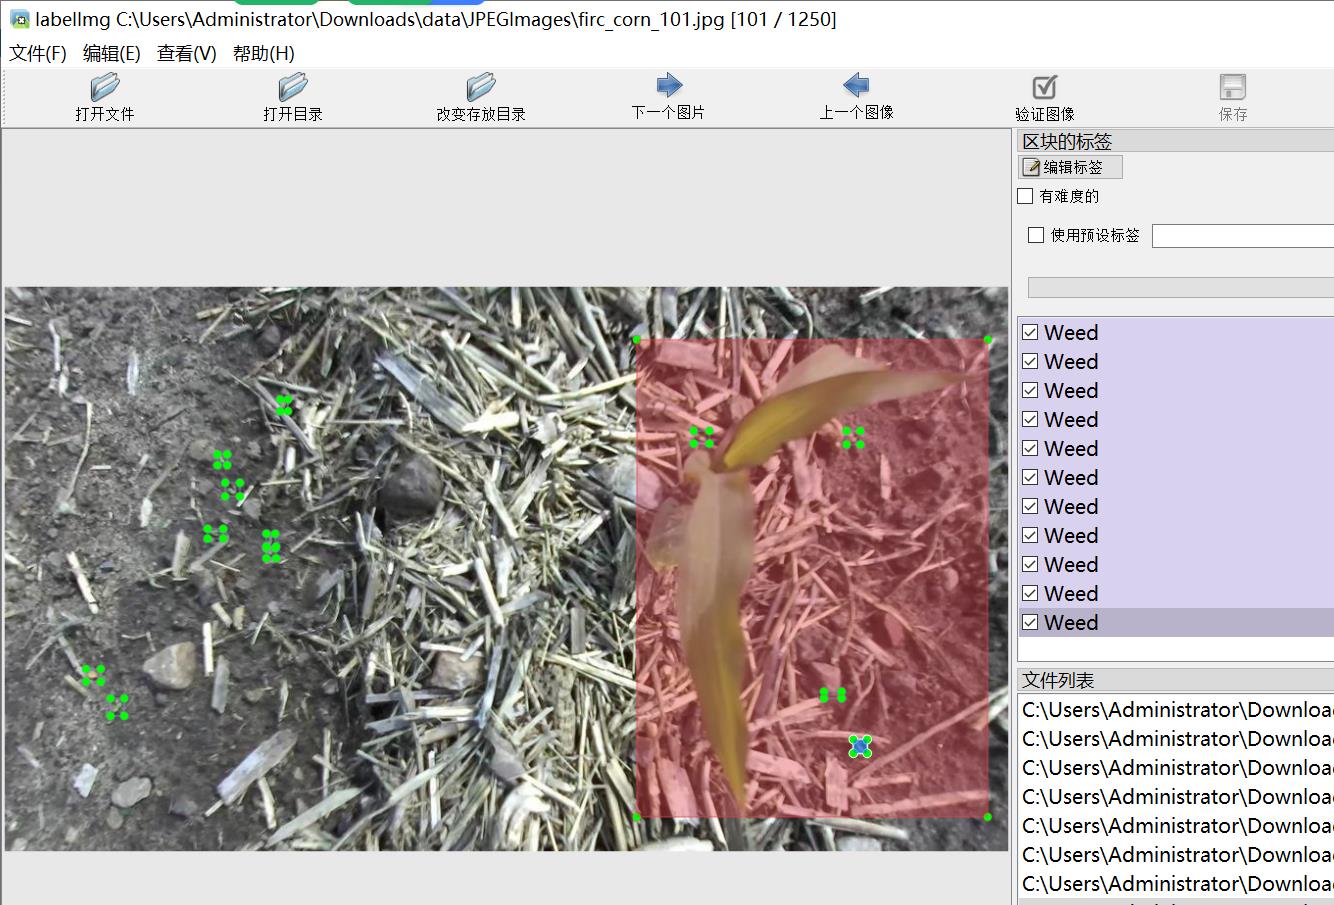Click the preset label text field
Viewport: 1334px width, 905px height.
1243,236
